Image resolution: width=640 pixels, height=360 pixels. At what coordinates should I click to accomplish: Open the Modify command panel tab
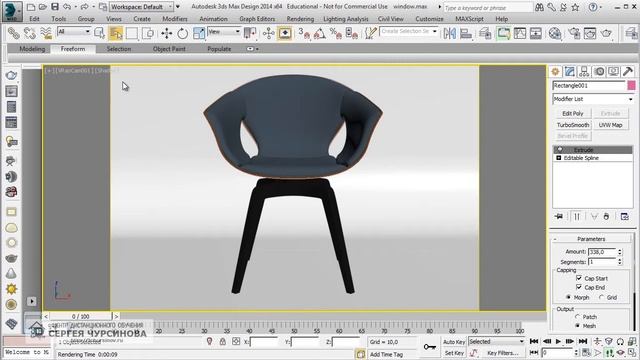click(569, 71)
